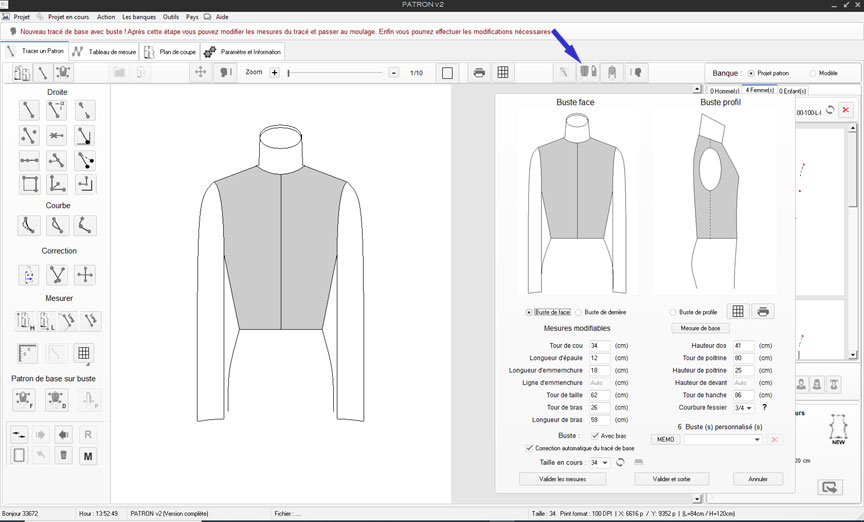Viewport: 864px width, 522px height.
Task: Toggle the Avec bras checkbox
Action: click(596, 435)
